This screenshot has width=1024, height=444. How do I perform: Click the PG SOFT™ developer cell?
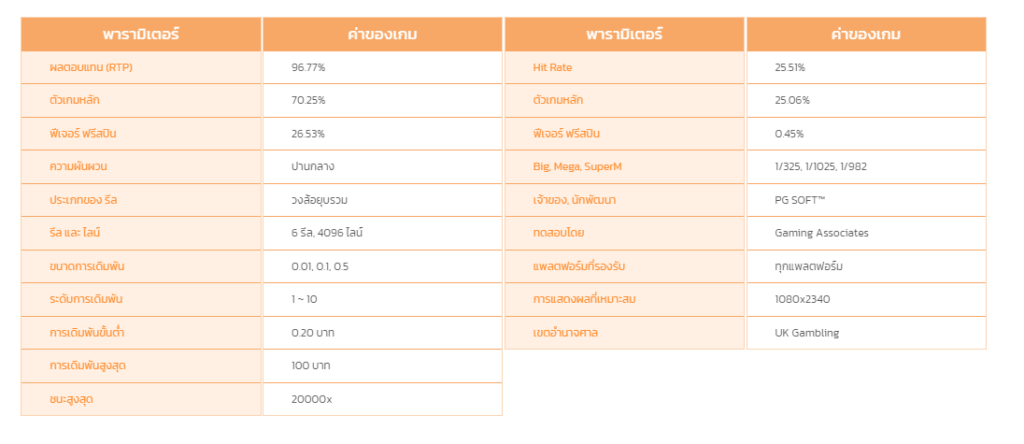point(866,200)
